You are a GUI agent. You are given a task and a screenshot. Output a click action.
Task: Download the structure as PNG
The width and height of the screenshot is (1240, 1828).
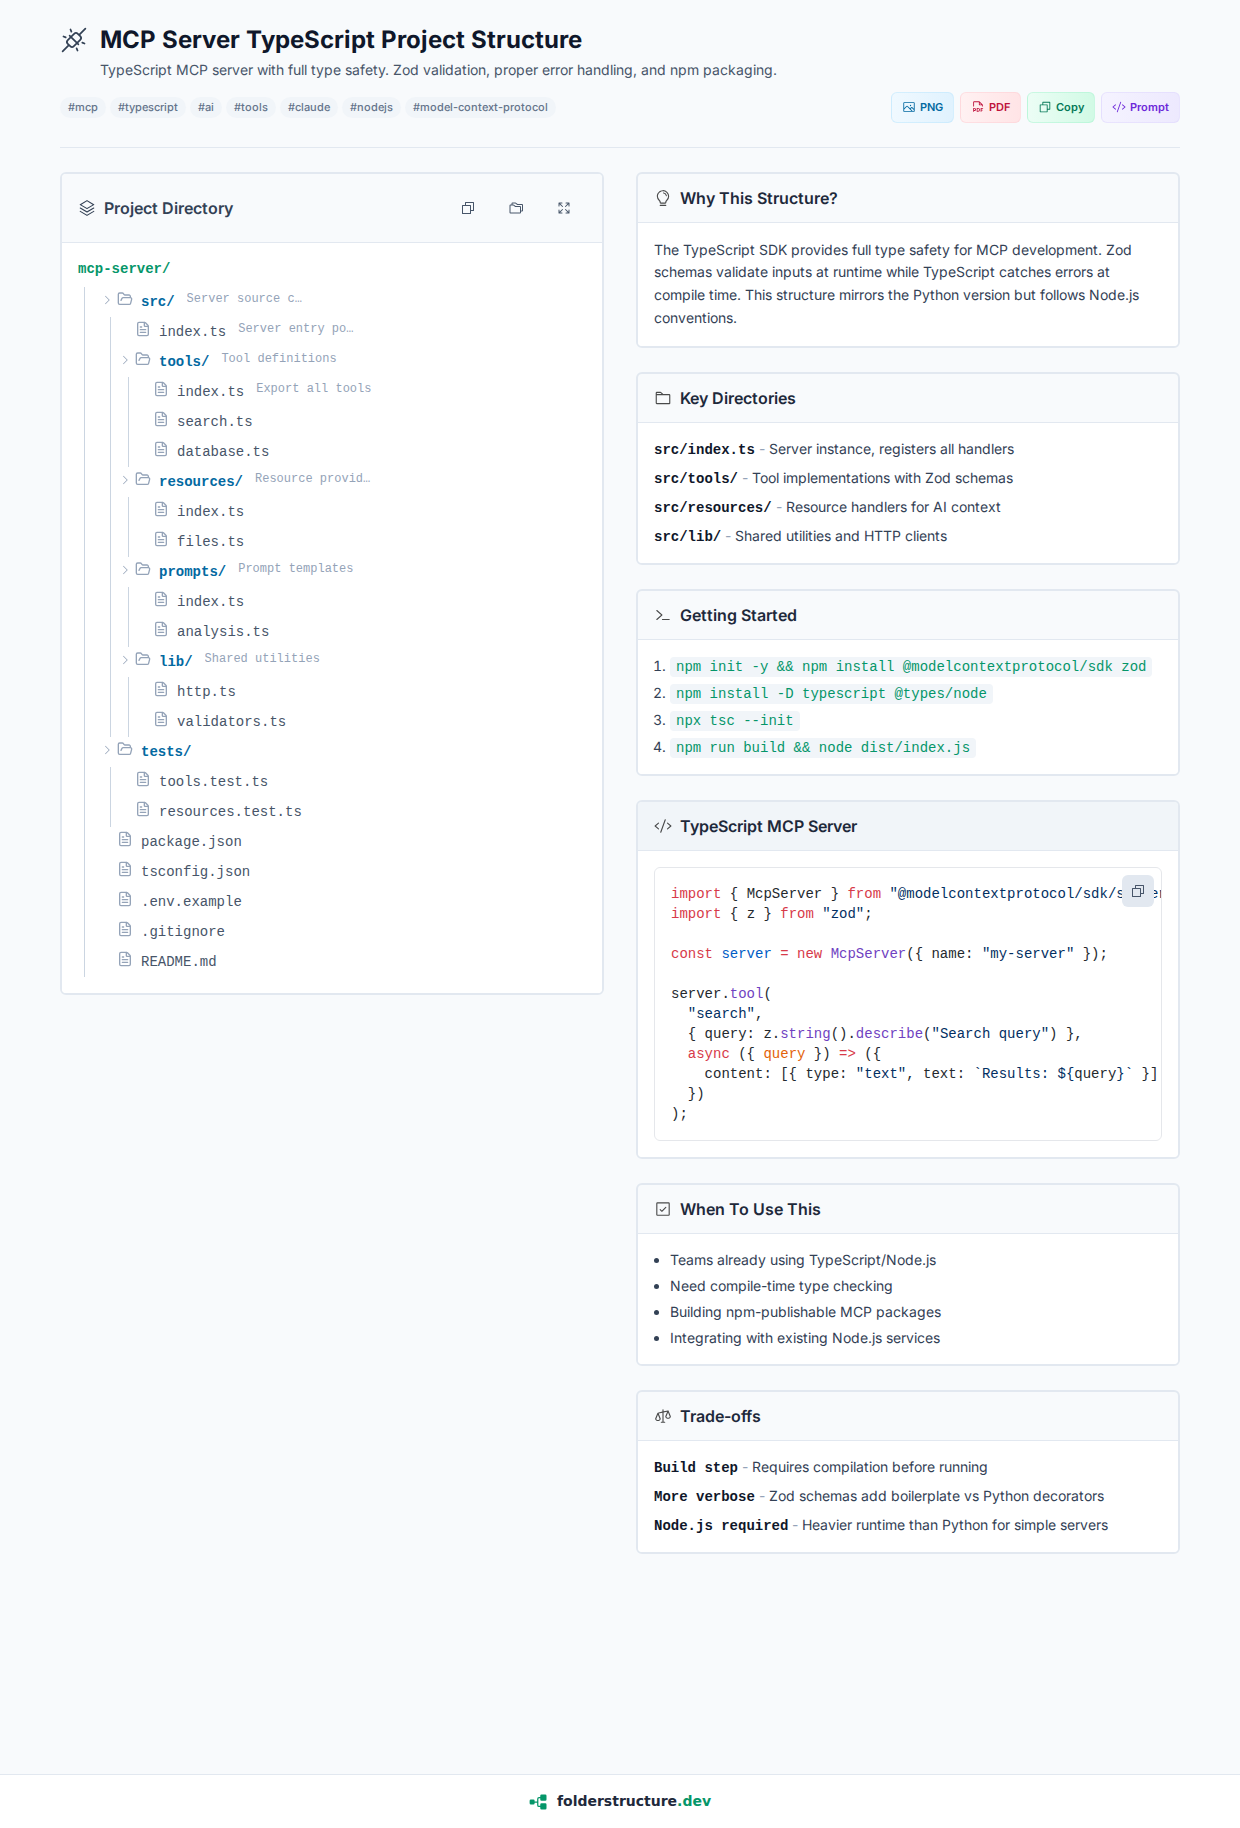point(922,107)
